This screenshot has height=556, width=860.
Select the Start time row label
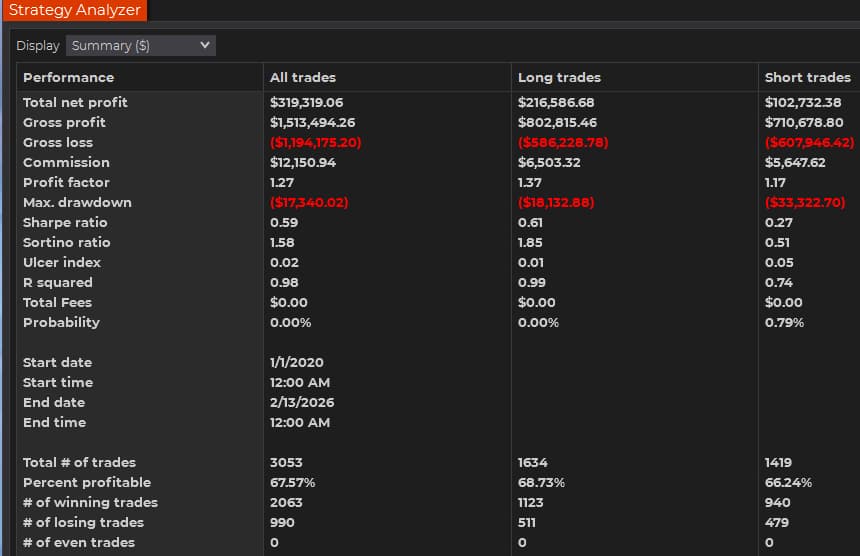tap(58, 382)
